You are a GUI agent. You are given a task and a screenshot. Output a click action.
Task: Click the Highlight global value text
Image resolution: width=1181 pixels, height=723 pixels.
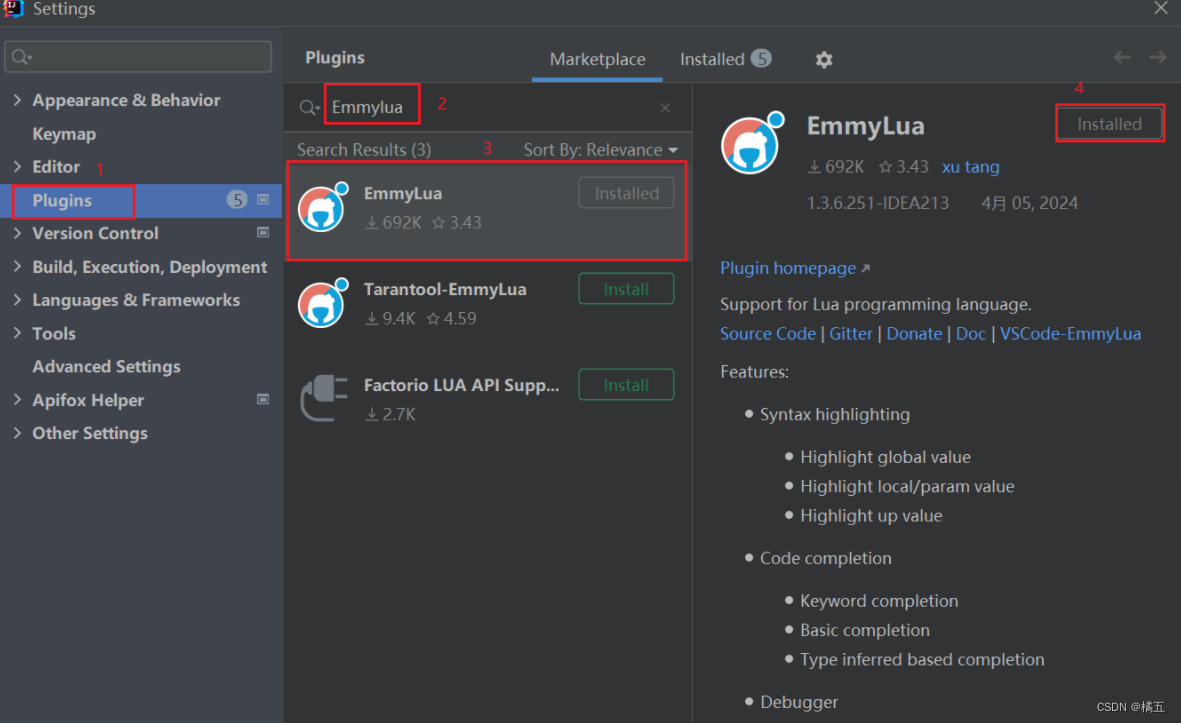pos(885,457)
